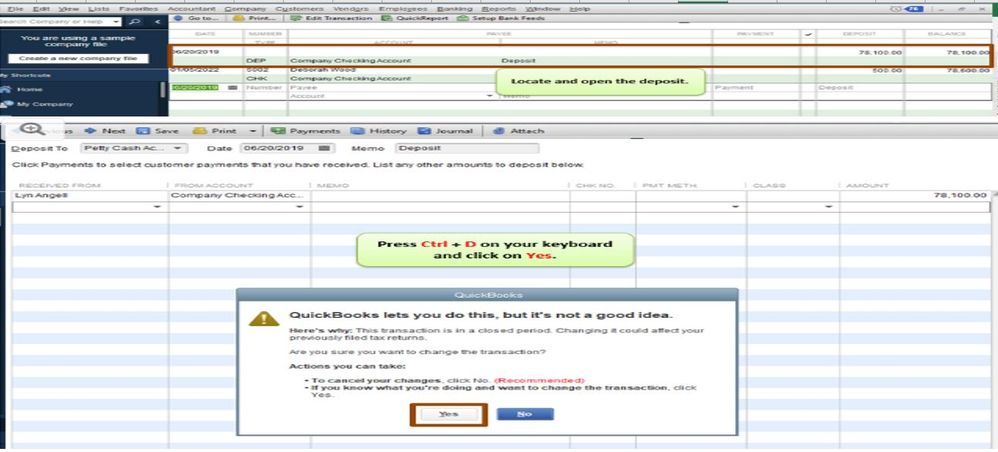This screenshot has height=452, width=998.
Task: Open the File menu
Action: tap(16, 9)
